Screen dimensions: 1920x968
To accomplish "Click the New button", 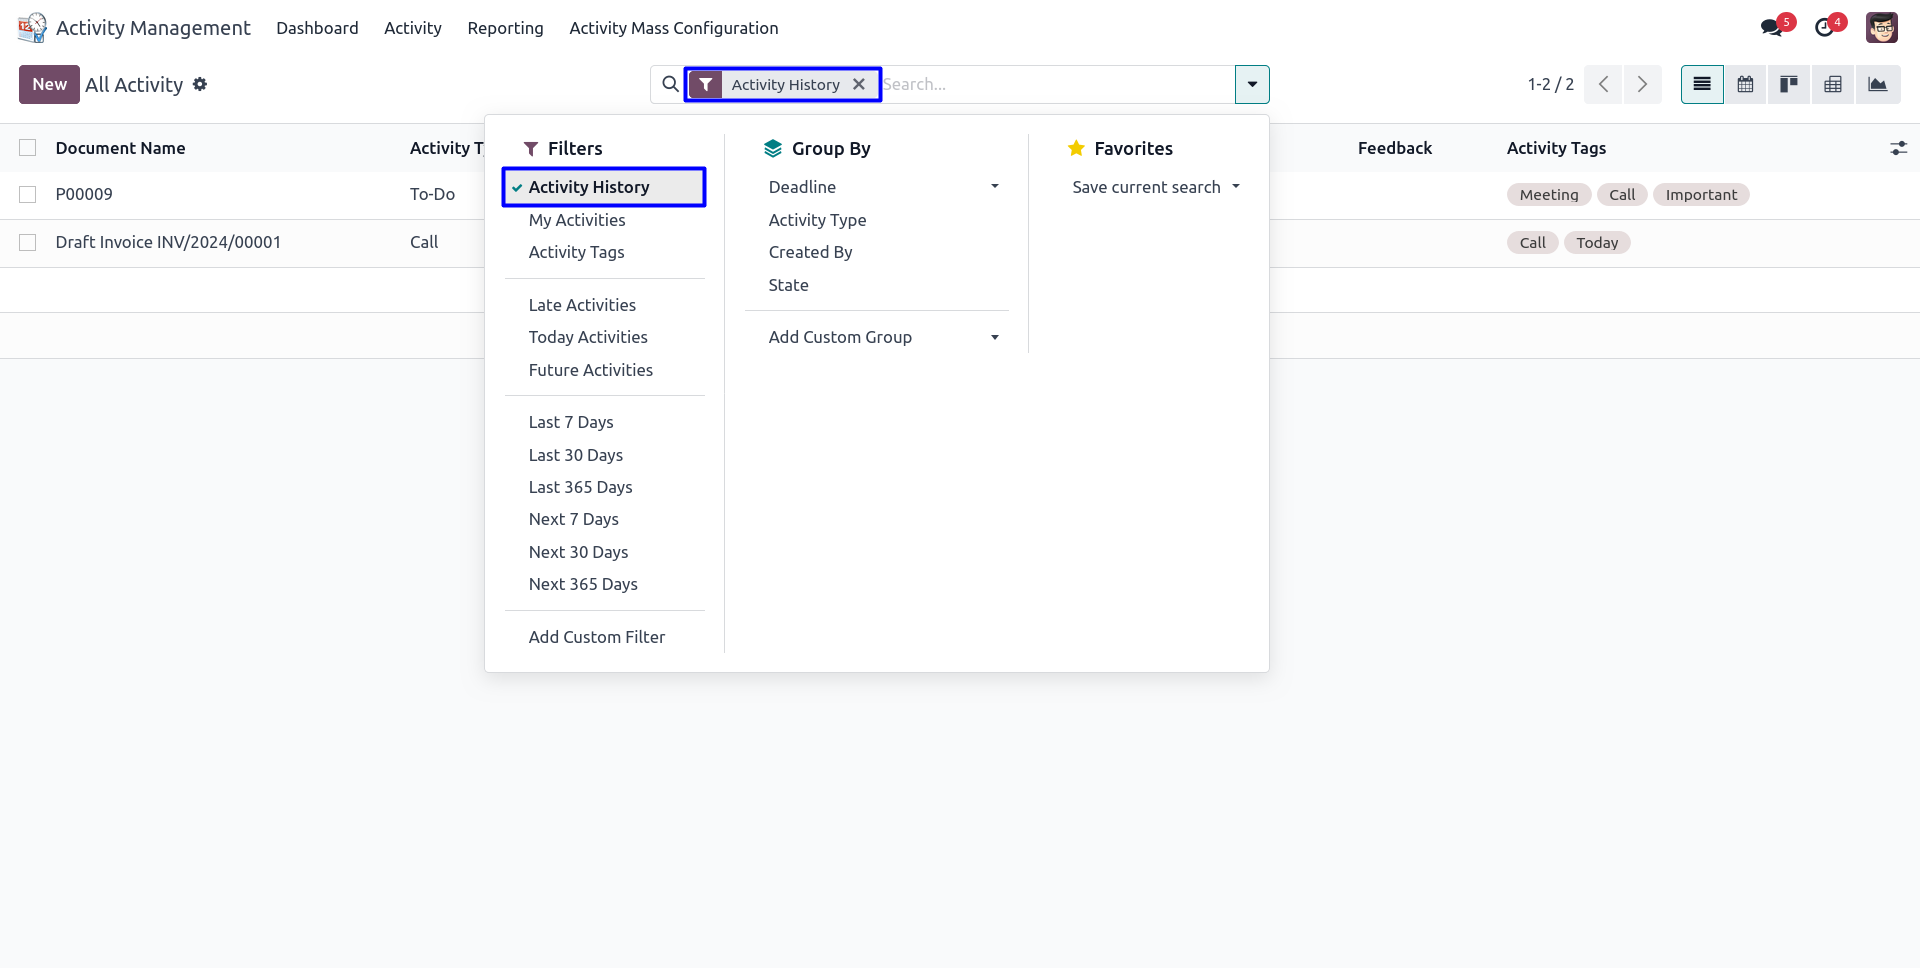I will (49, 85).
